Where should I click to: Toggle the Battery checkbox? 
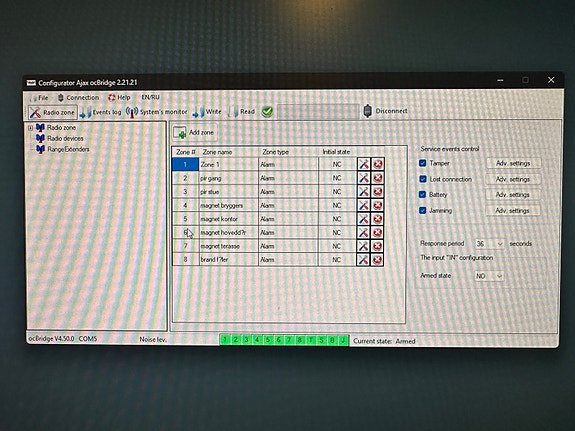[x=423, y=194]
